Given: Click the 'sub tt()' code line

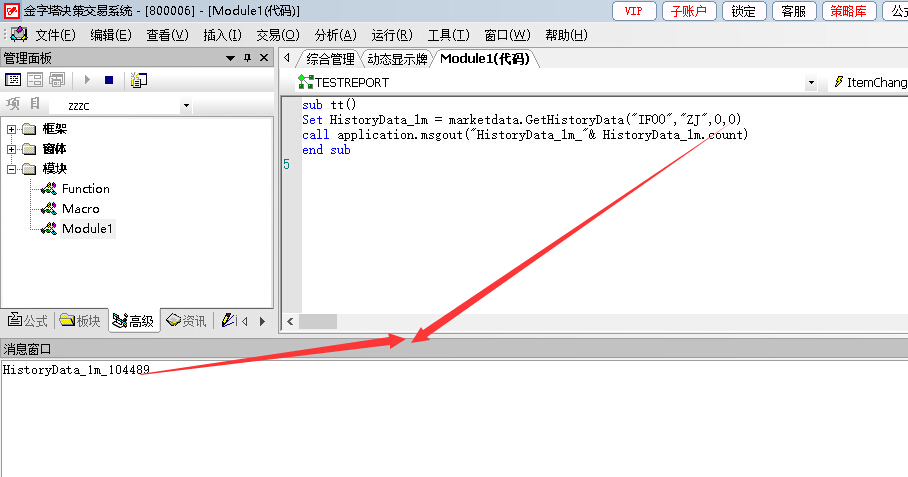Looking at the screenshot, I should [x=329, y=105].
